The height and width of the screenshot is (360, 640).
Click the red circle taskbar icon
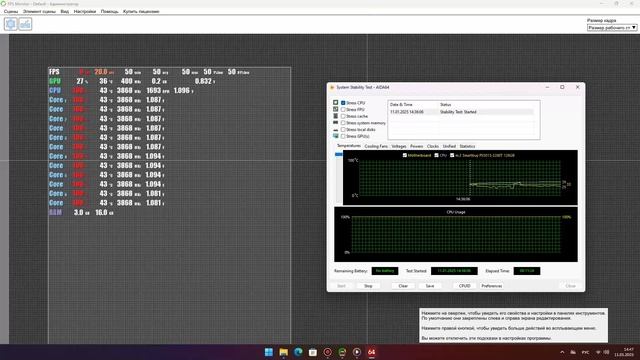tap(327, 352)
